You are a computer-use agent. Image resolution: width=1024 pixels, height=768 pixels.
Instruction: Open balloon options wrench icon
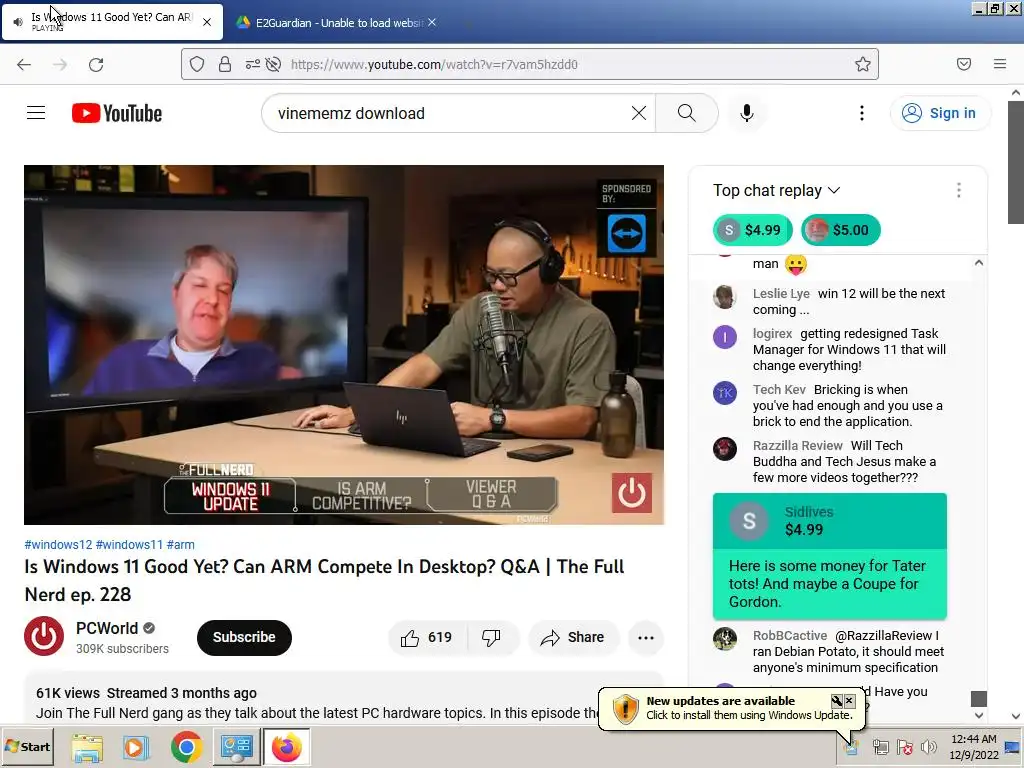click(x=837, y=701)
